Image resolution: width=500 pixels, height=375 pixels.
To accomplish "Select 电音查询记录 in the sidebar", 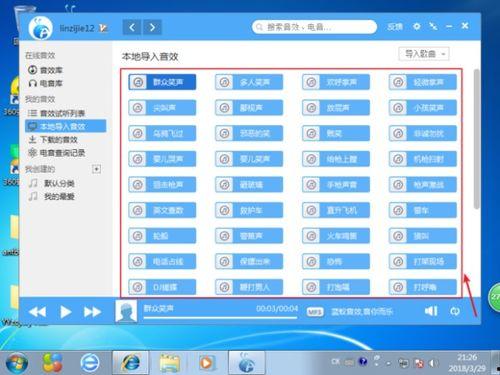I will [x=57, y=153].
